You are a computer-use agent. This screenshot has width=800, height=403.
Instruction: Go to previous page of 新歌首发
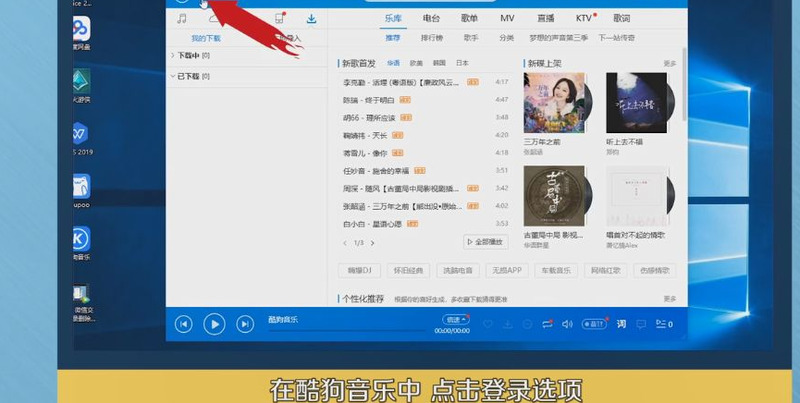coord(345,243)
